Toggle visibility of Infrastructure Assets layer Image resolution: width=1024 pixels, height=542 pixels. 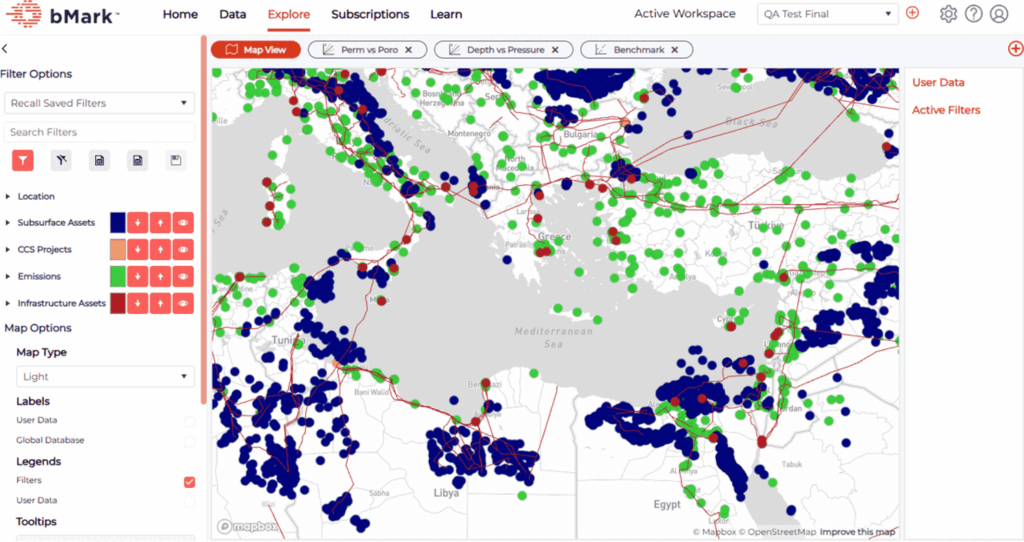pos(184,303)
